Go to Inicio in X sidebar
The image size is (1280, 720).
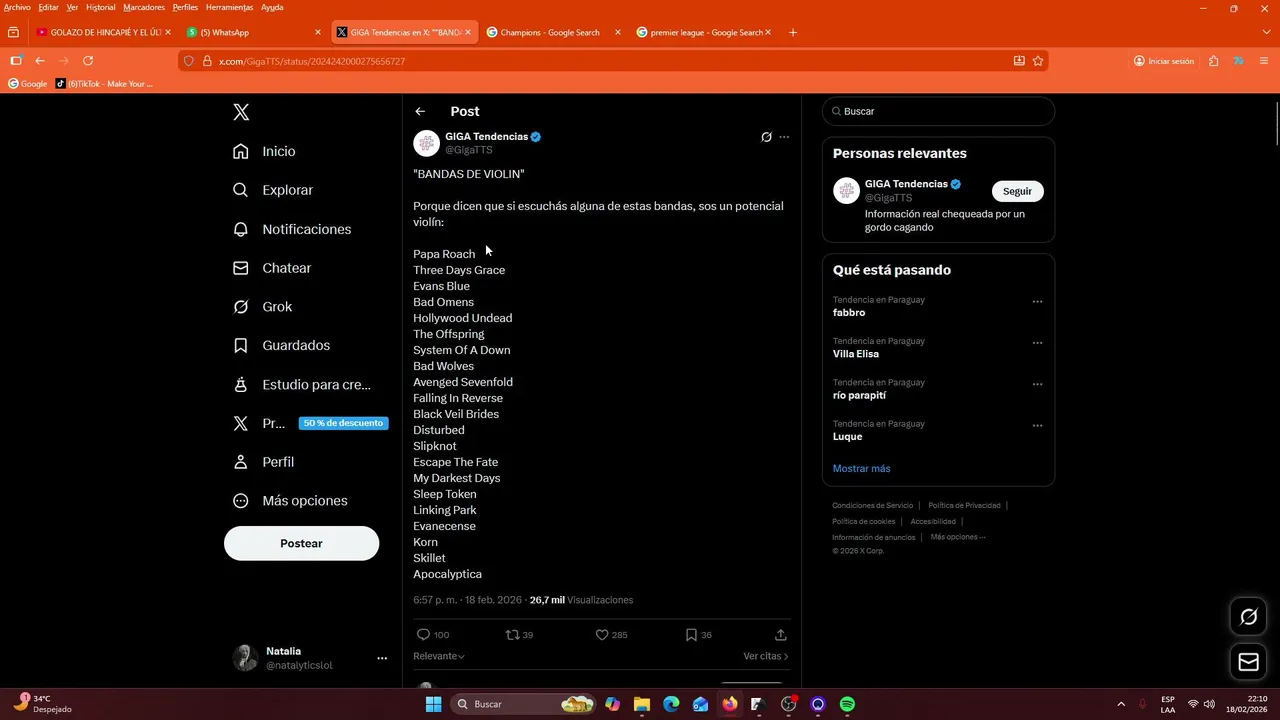265,151
